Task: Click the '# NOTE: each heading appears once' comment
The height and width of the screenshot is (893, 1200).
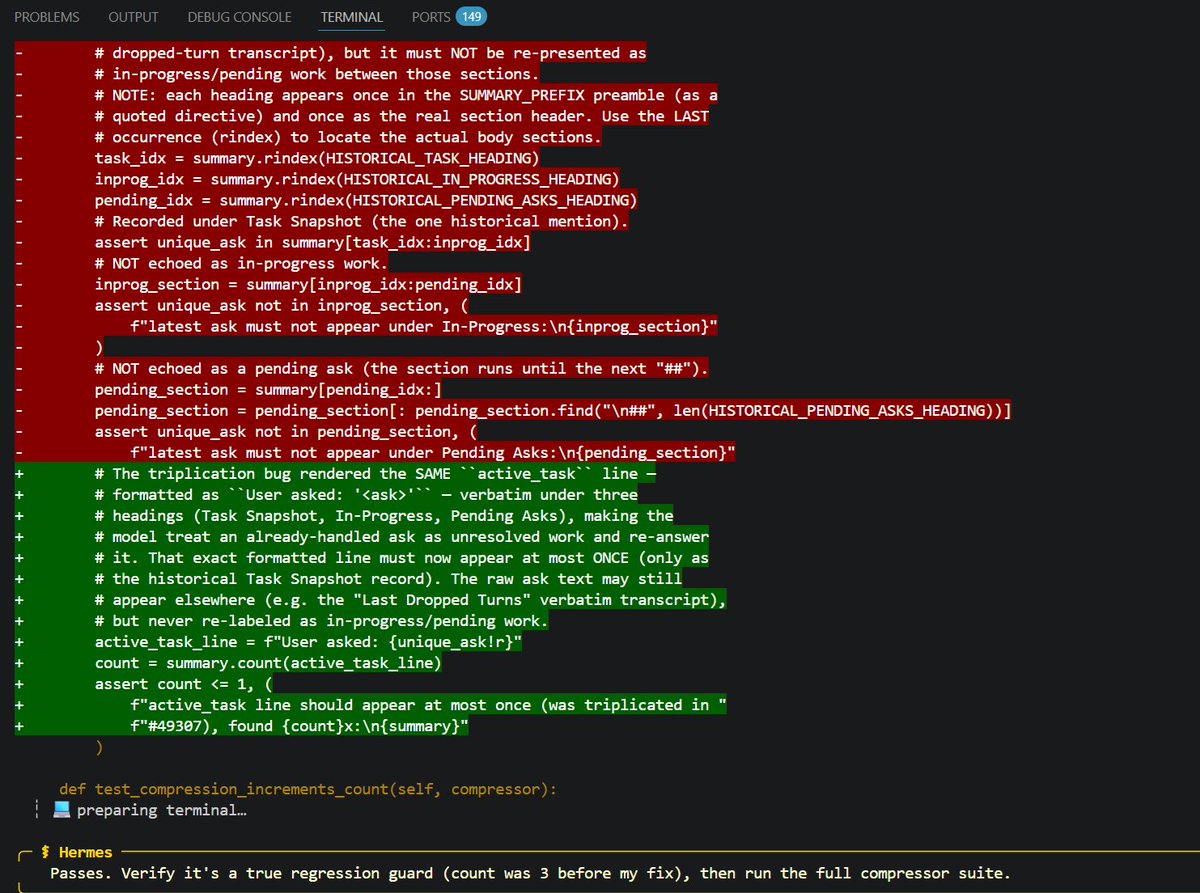Action: 406,95
